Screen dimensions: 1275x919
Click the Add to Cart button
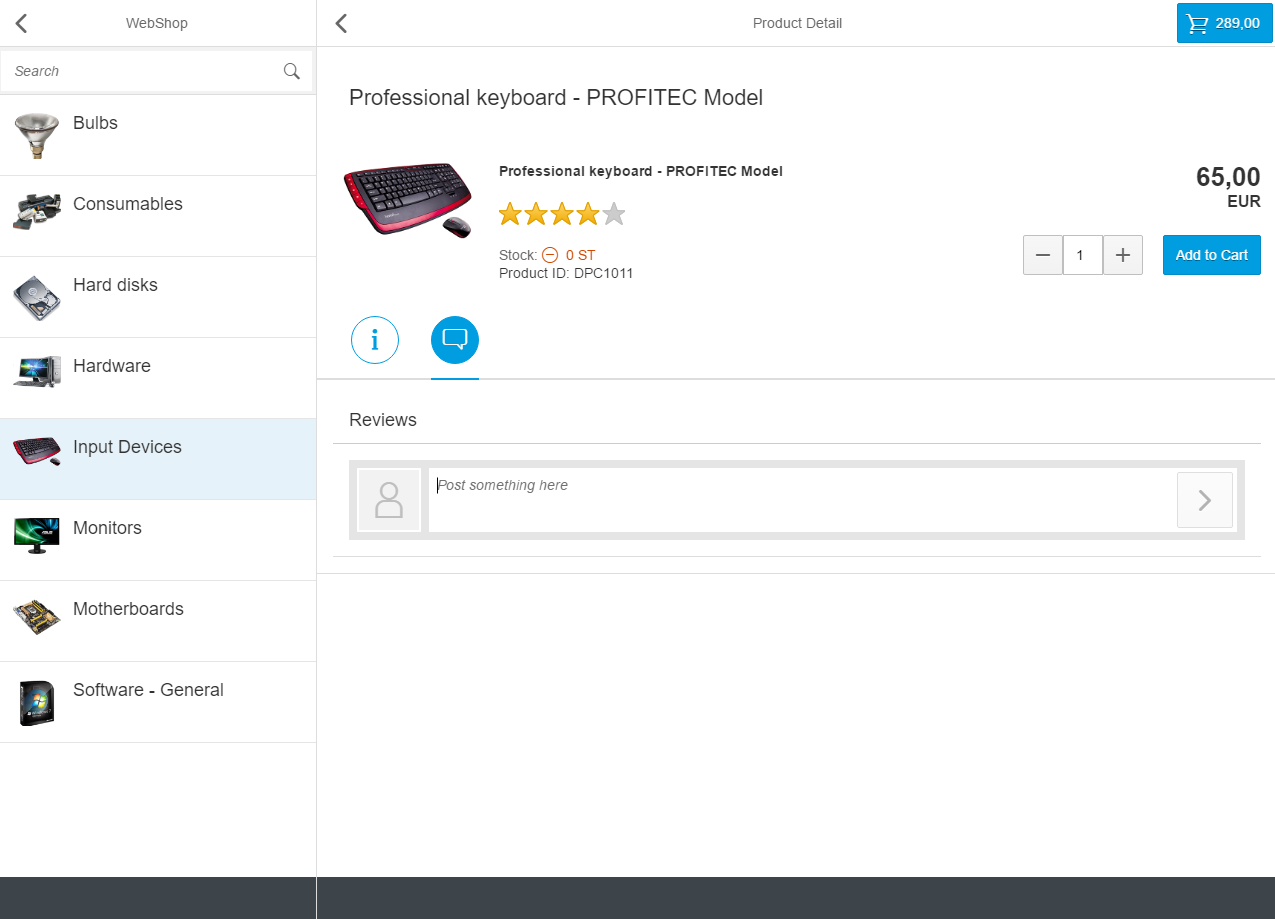pos(1211,255)
